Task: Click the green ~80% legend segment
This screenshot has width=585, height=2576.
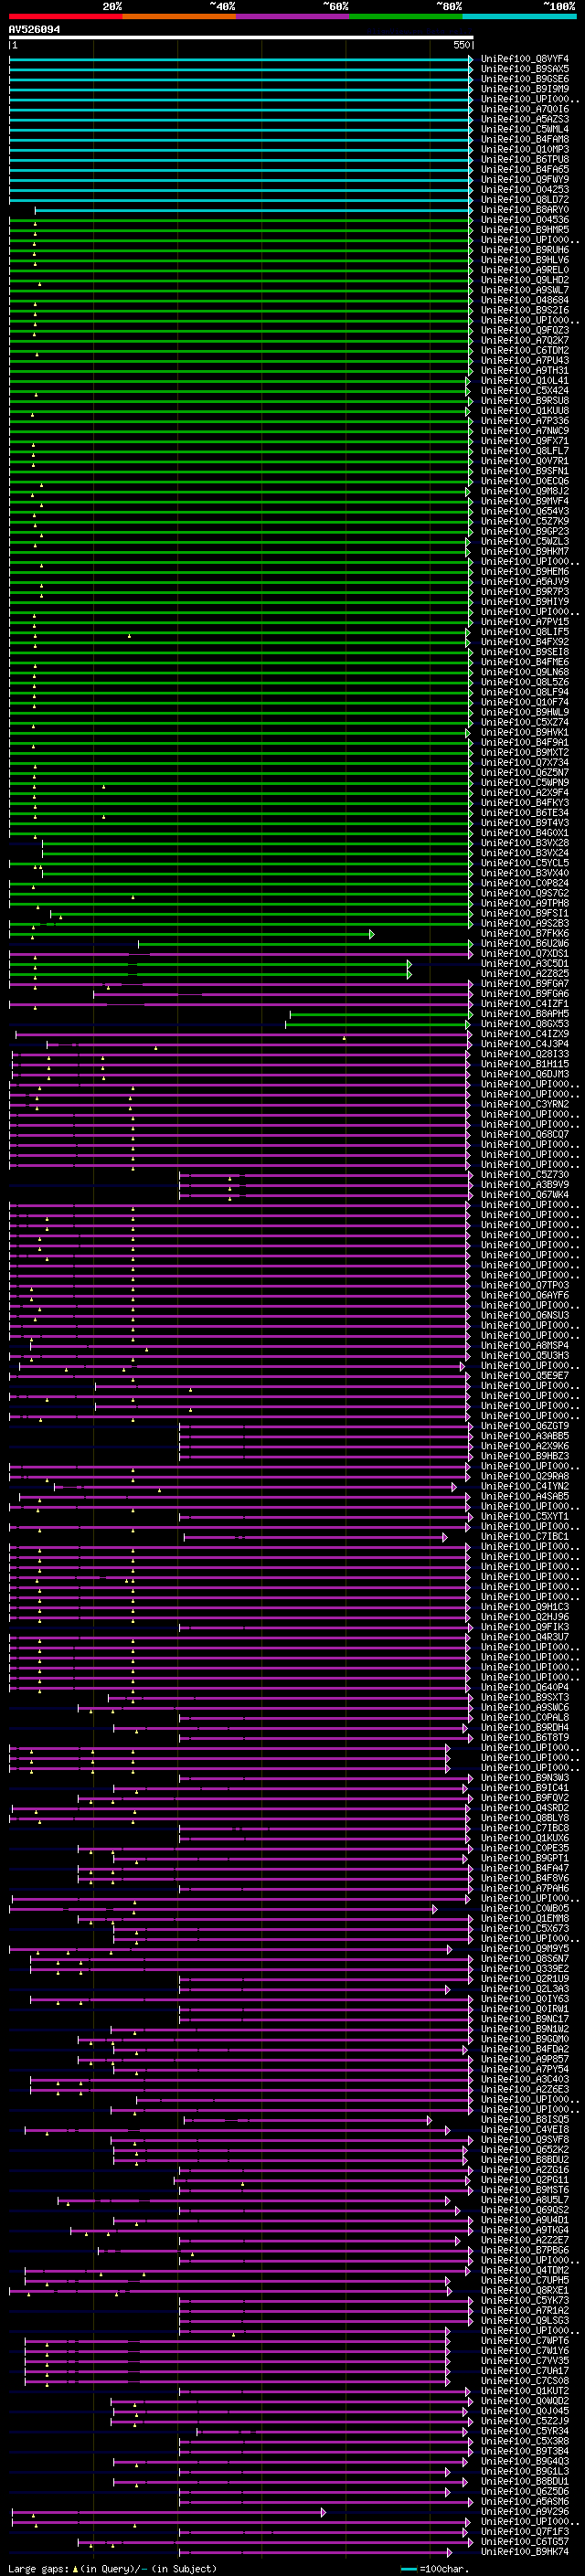Action: [406, 16]
